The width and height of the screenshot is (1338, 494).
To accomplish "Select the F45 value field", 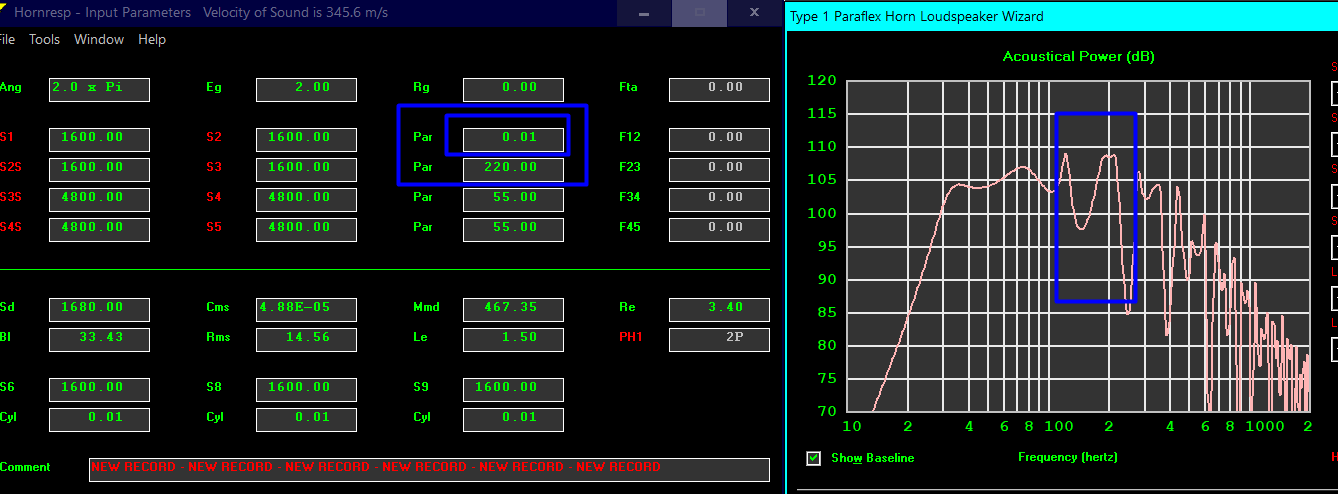I will pos(719,229).
